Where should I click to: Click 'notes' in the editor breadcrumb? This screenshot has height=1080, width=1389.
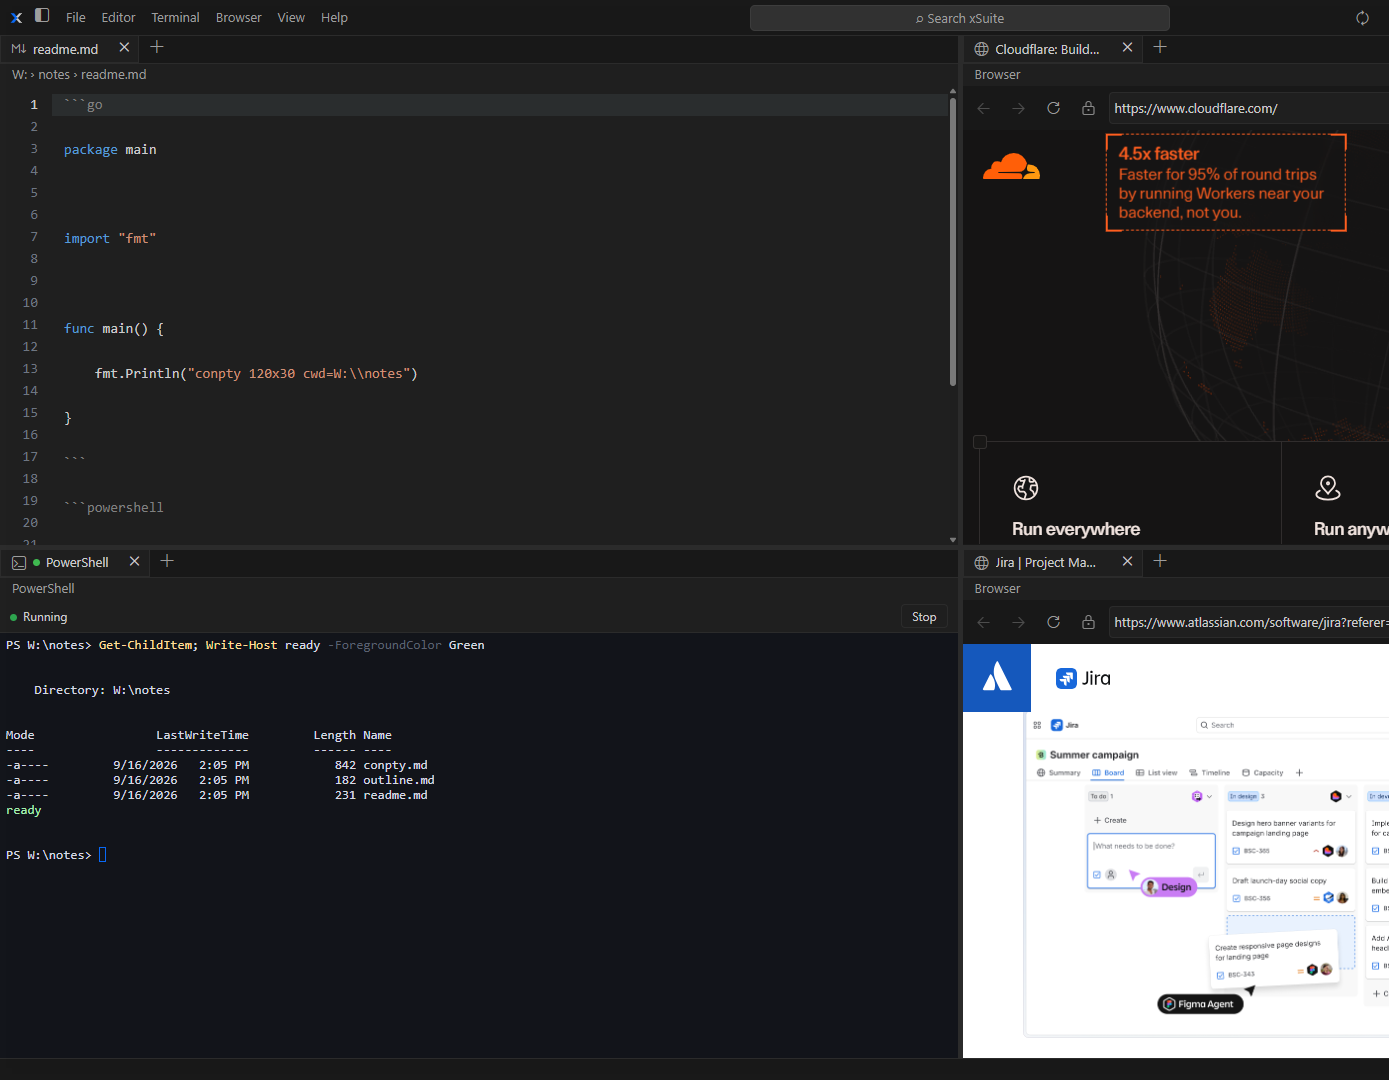[x=54, y=75]
